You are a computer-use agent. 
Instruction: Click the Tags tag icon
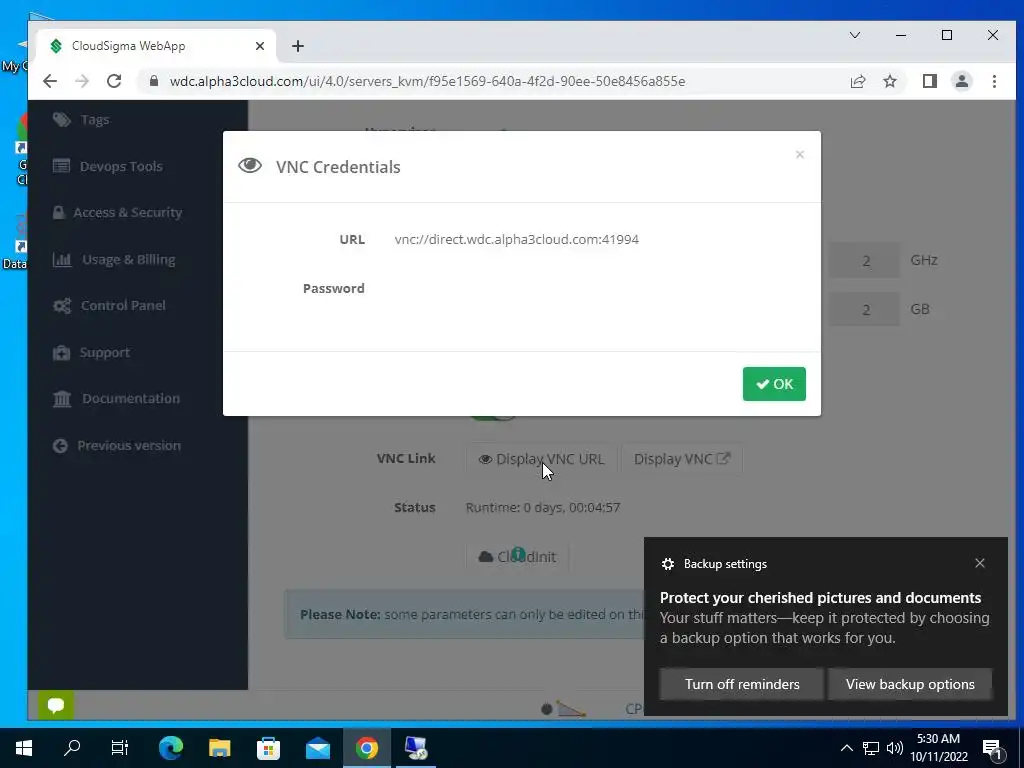tap(61, 120)
